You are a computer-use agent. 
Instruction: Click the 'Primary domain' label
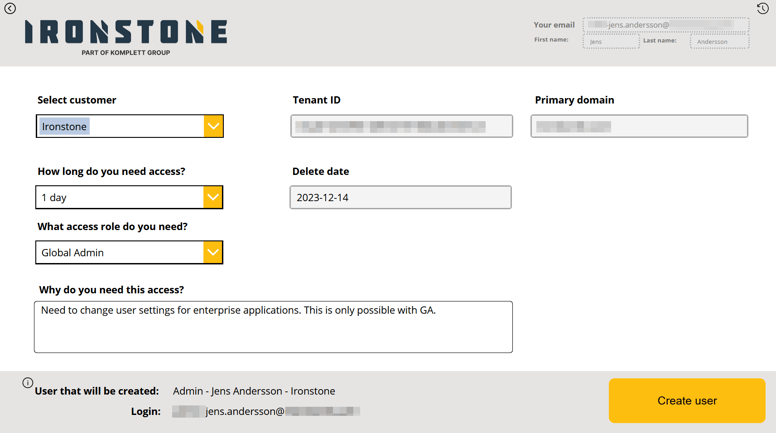click(575, 100)
